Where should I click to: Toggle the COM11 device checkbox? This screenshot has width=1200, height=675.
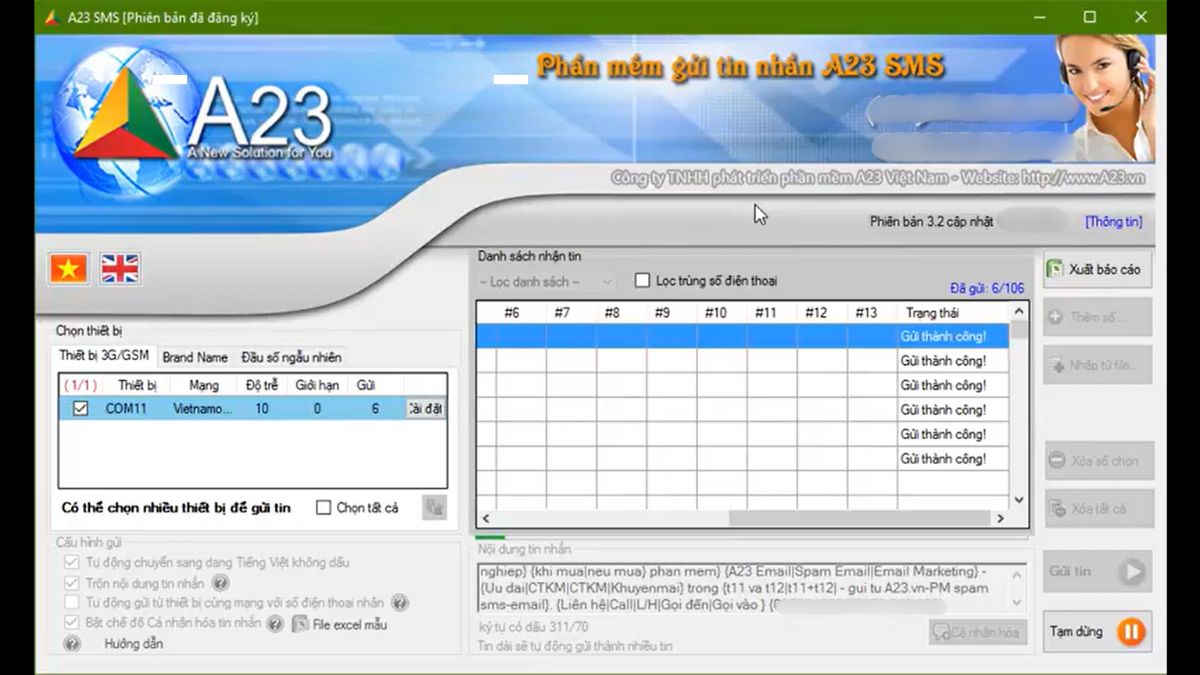pyautogui.click(x=80, y=408)
